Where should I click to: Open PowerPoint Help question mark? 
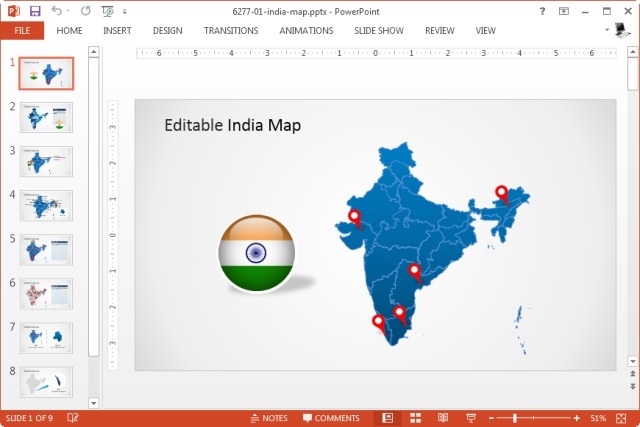pos(542,11)
